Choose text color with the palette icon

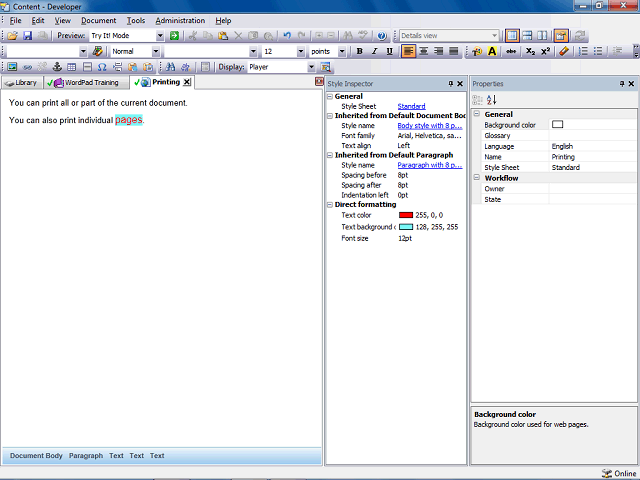(x=477, y=51)
